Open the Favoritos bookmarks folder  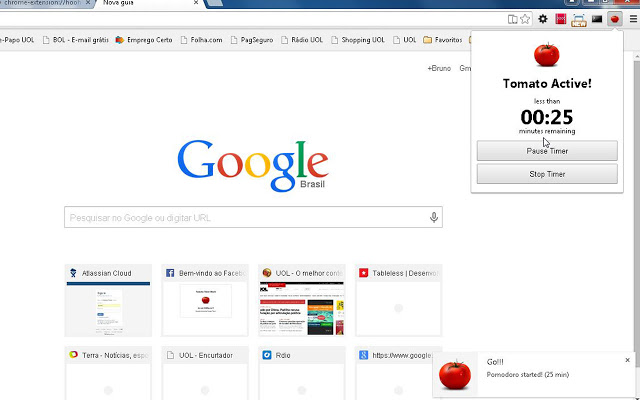coord(443,40)
